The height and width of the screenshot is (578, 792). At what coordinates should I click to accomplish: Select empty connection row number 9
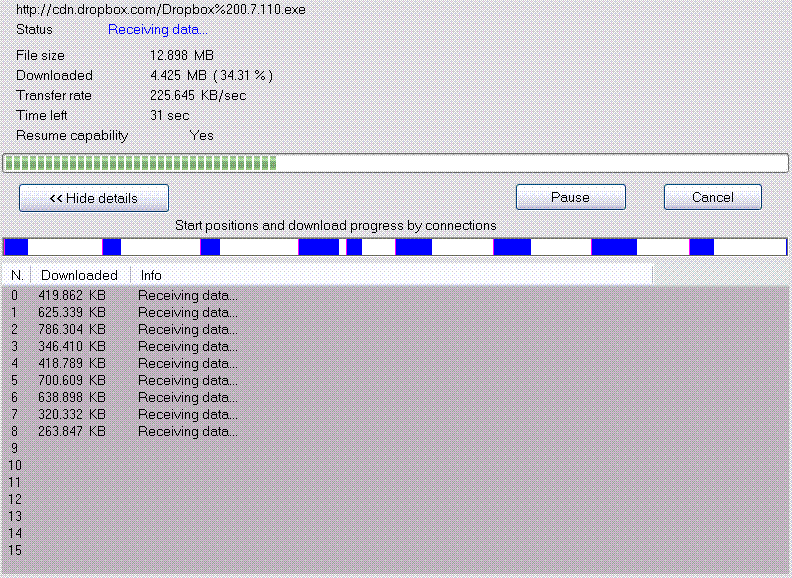click(x=395, y=449)
